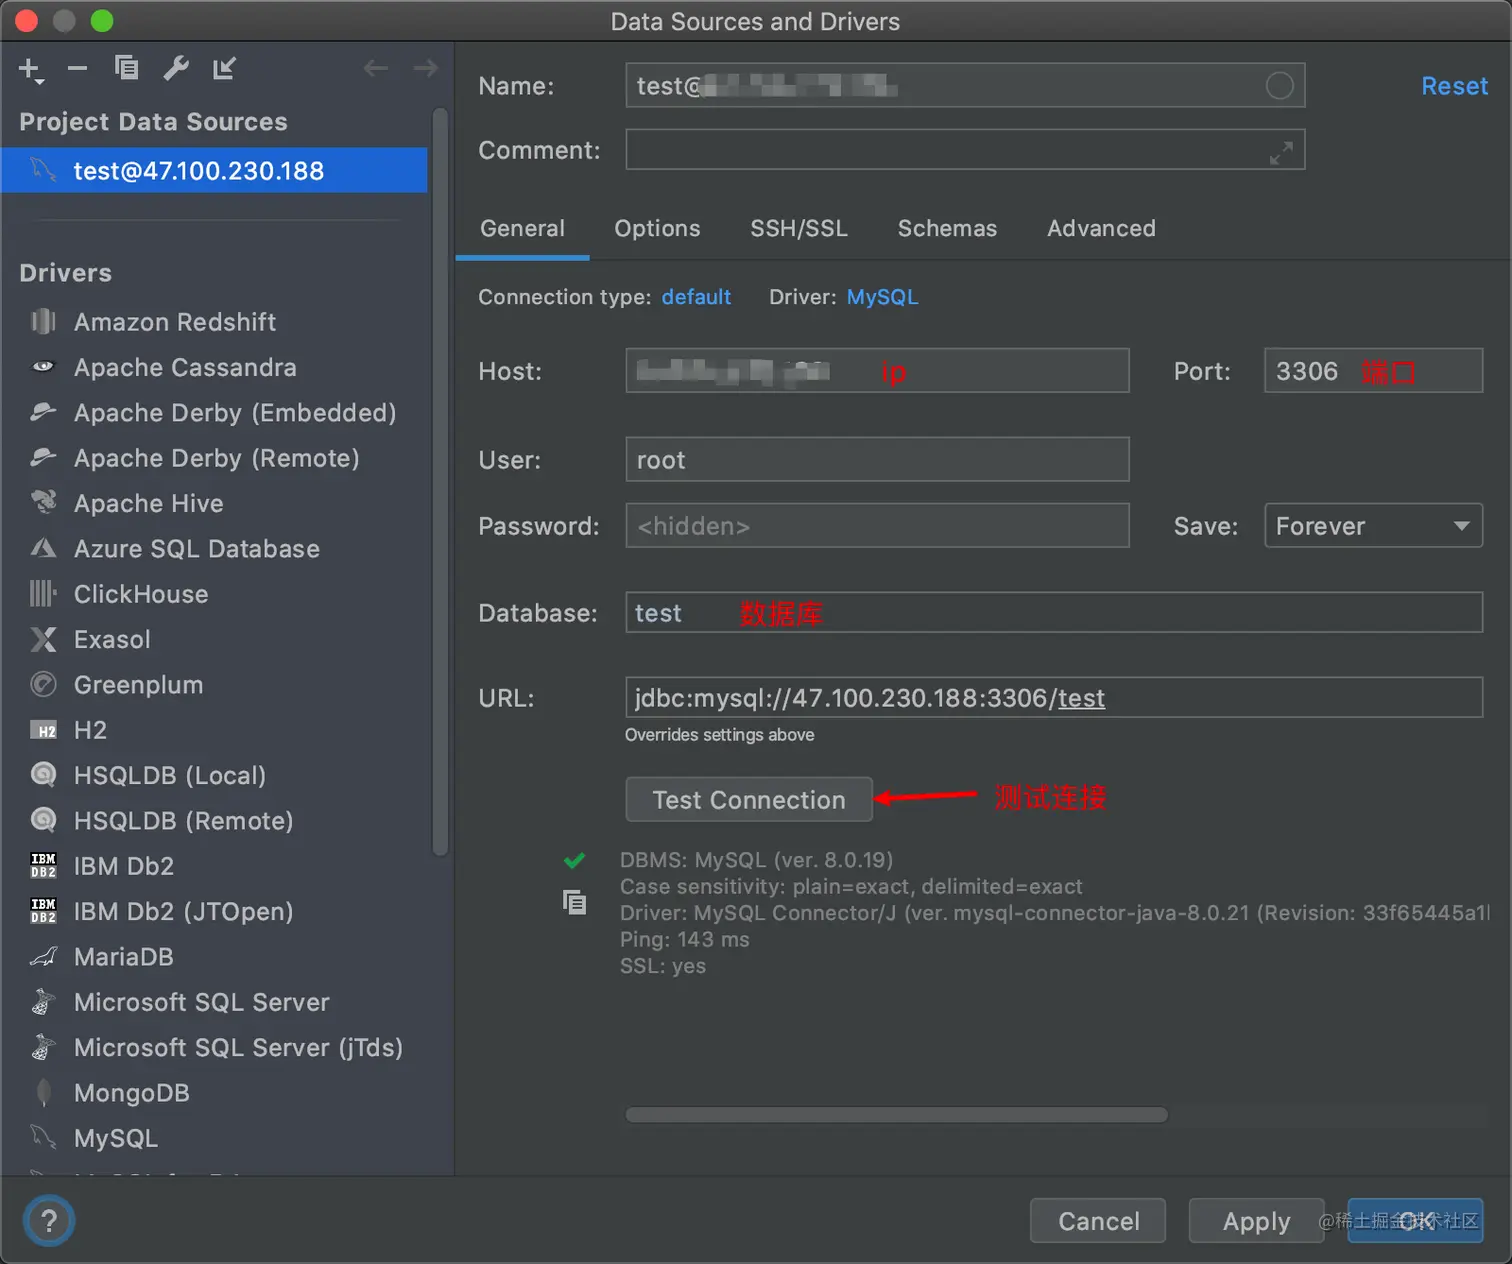Click the User field containing root

[877, 460]
